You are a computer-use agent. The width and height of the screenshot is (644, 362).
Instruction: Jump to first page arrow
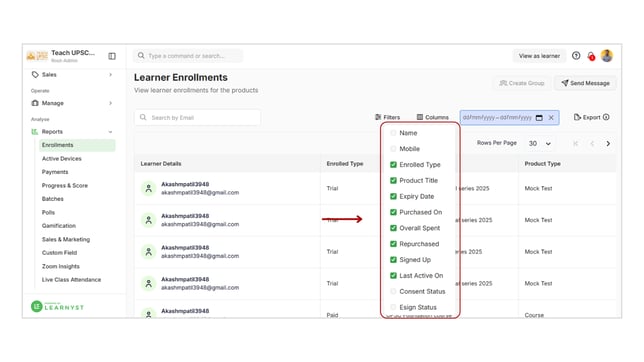coord(575,143)
